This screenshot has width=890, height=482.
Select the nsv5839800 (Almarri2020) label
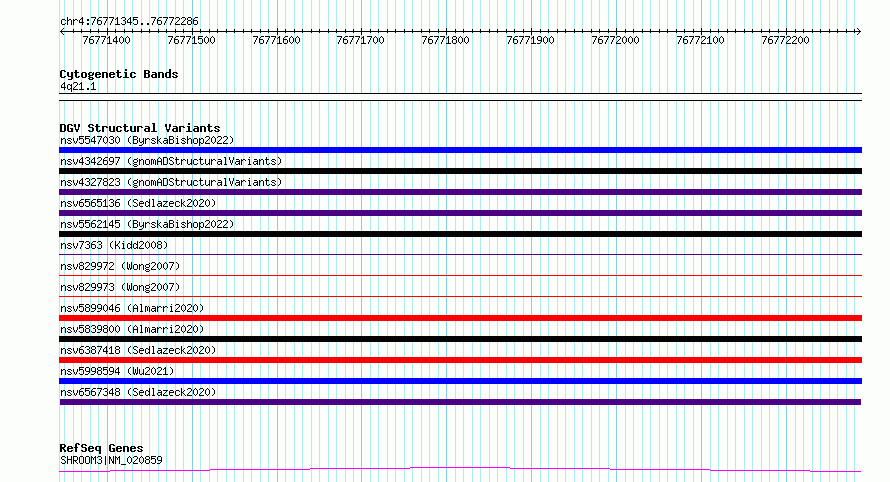tap(132, 329)
